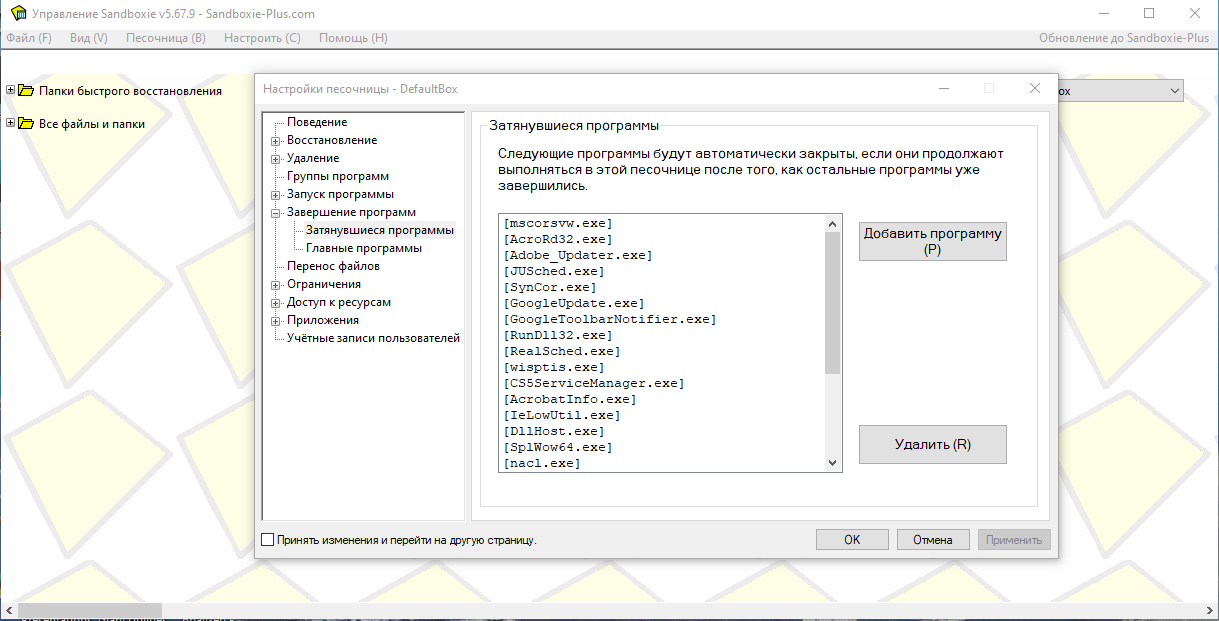Click Добавить программу (P) button
1219x621 pixels.
click(x=932, y=241)
